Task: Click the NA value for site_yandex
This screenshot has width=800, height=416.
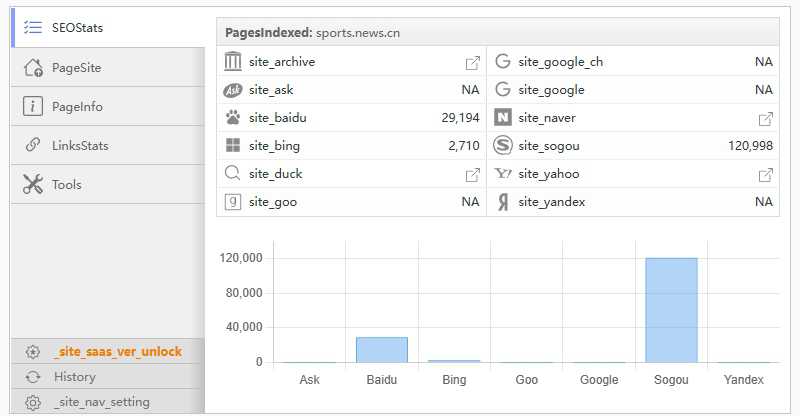Action: [764, 202]
